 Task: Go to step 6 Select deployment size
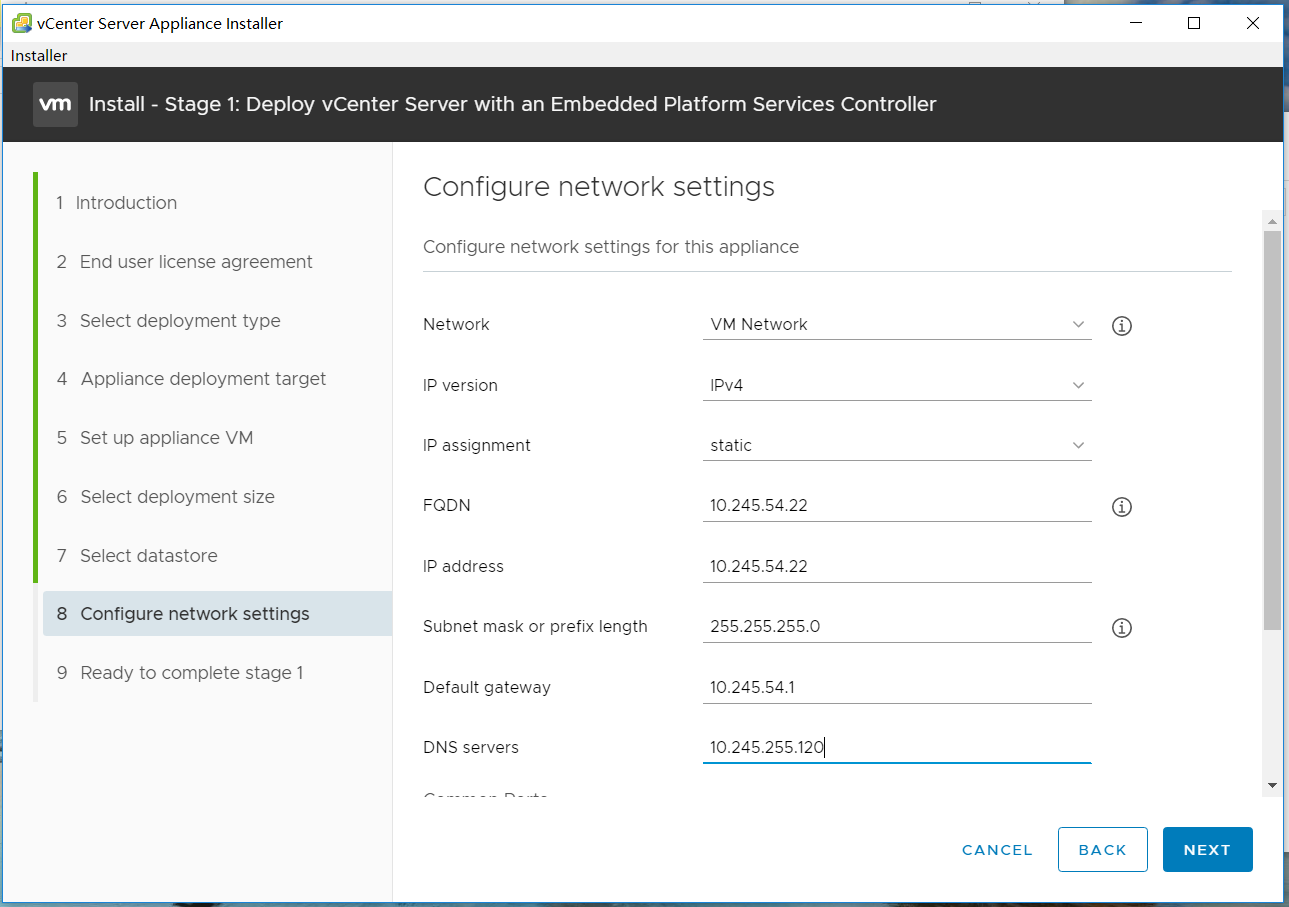pos(165,497)
